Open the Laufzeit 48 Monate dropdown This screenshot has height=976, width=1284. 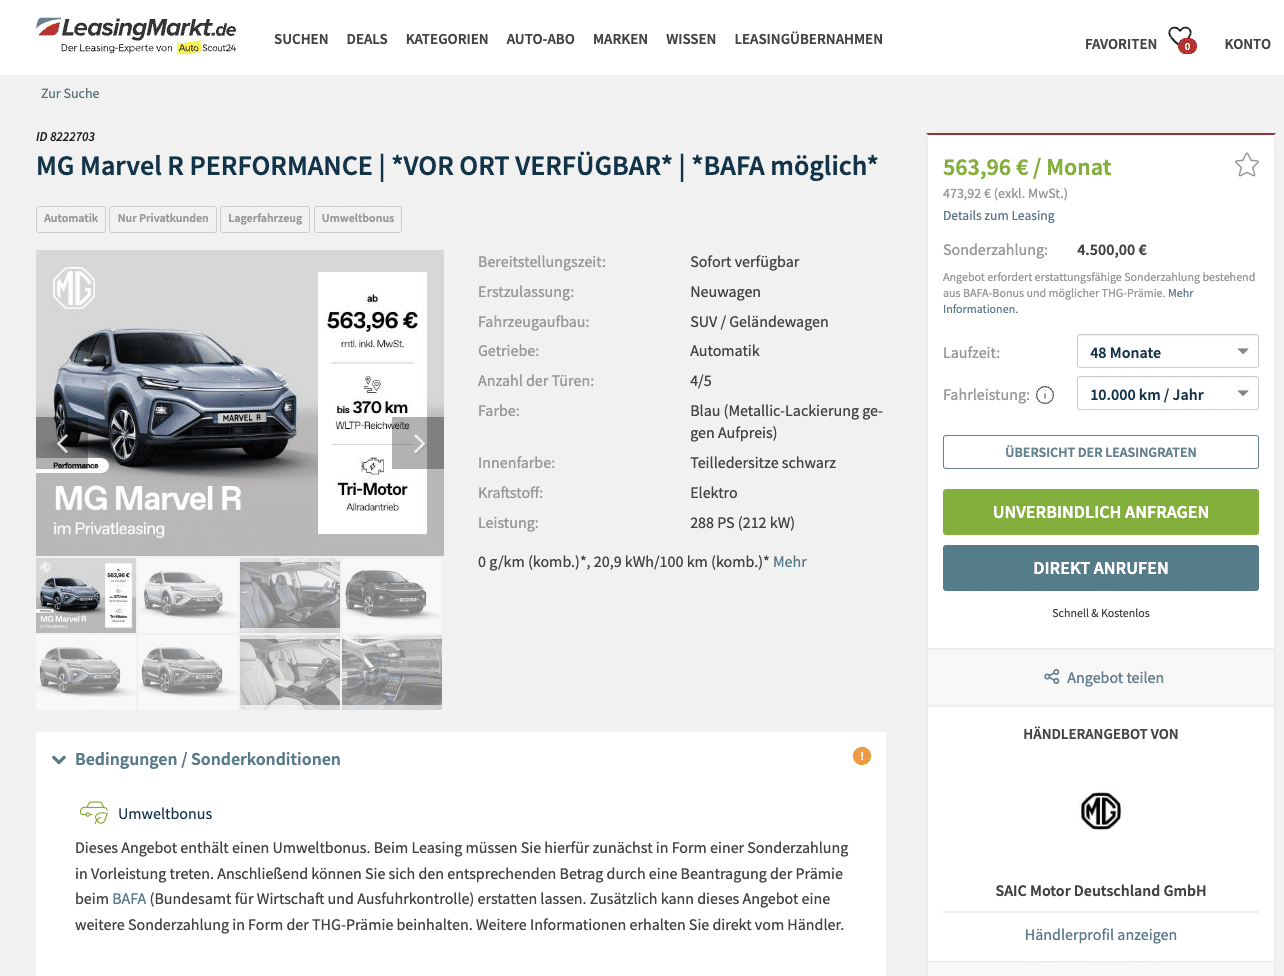1168,352
